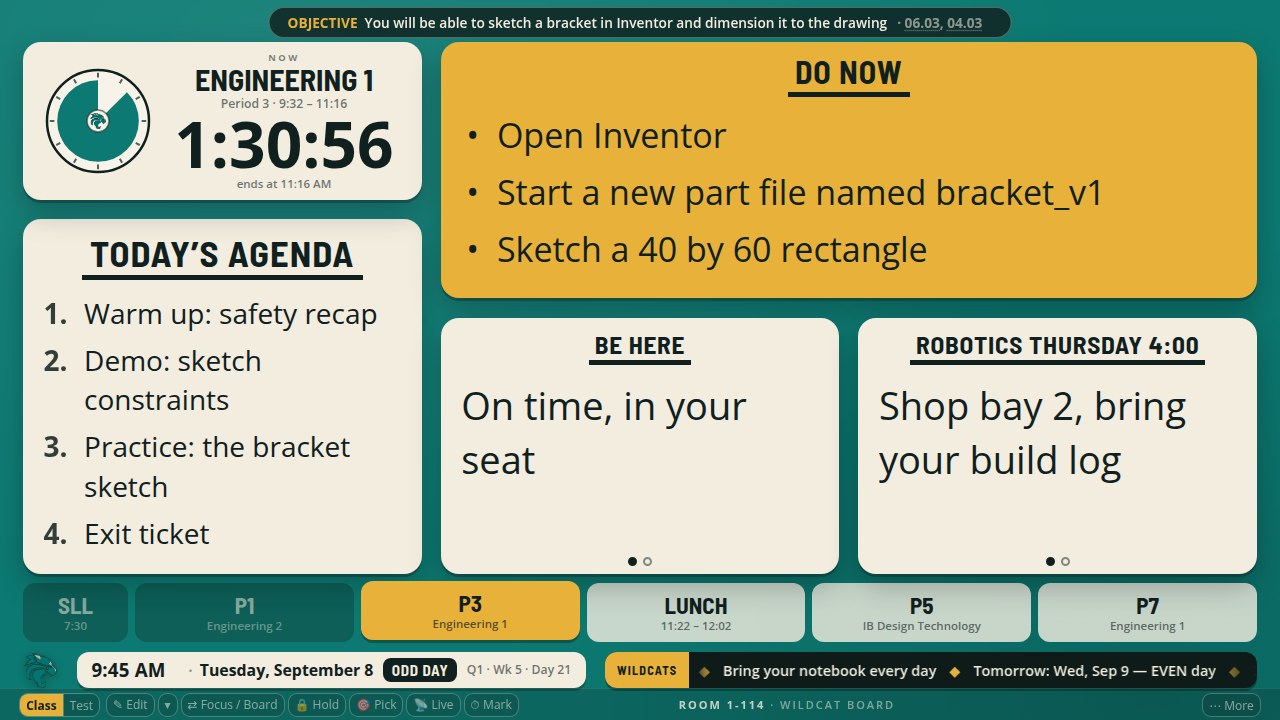The width and height of the screenshot is (1280, 720).
Task: Open the Pick student tool
Action: (377, 705)
